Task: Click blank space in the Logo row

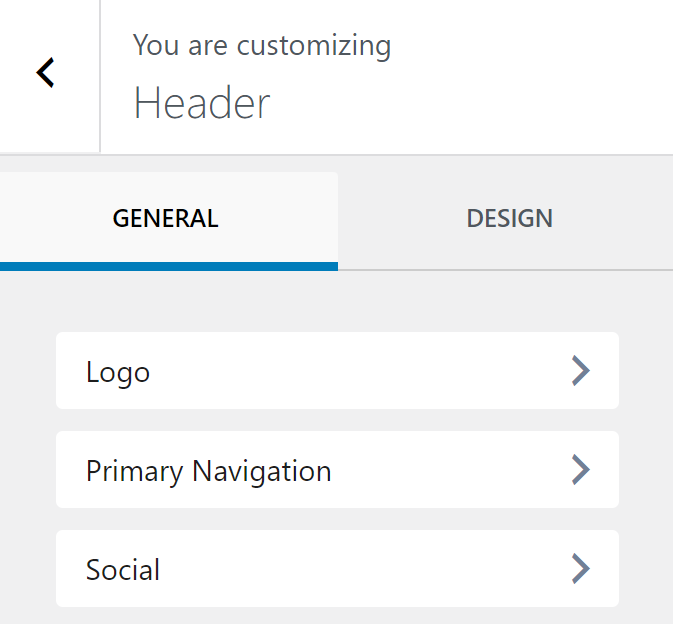Action: [380, 371]
